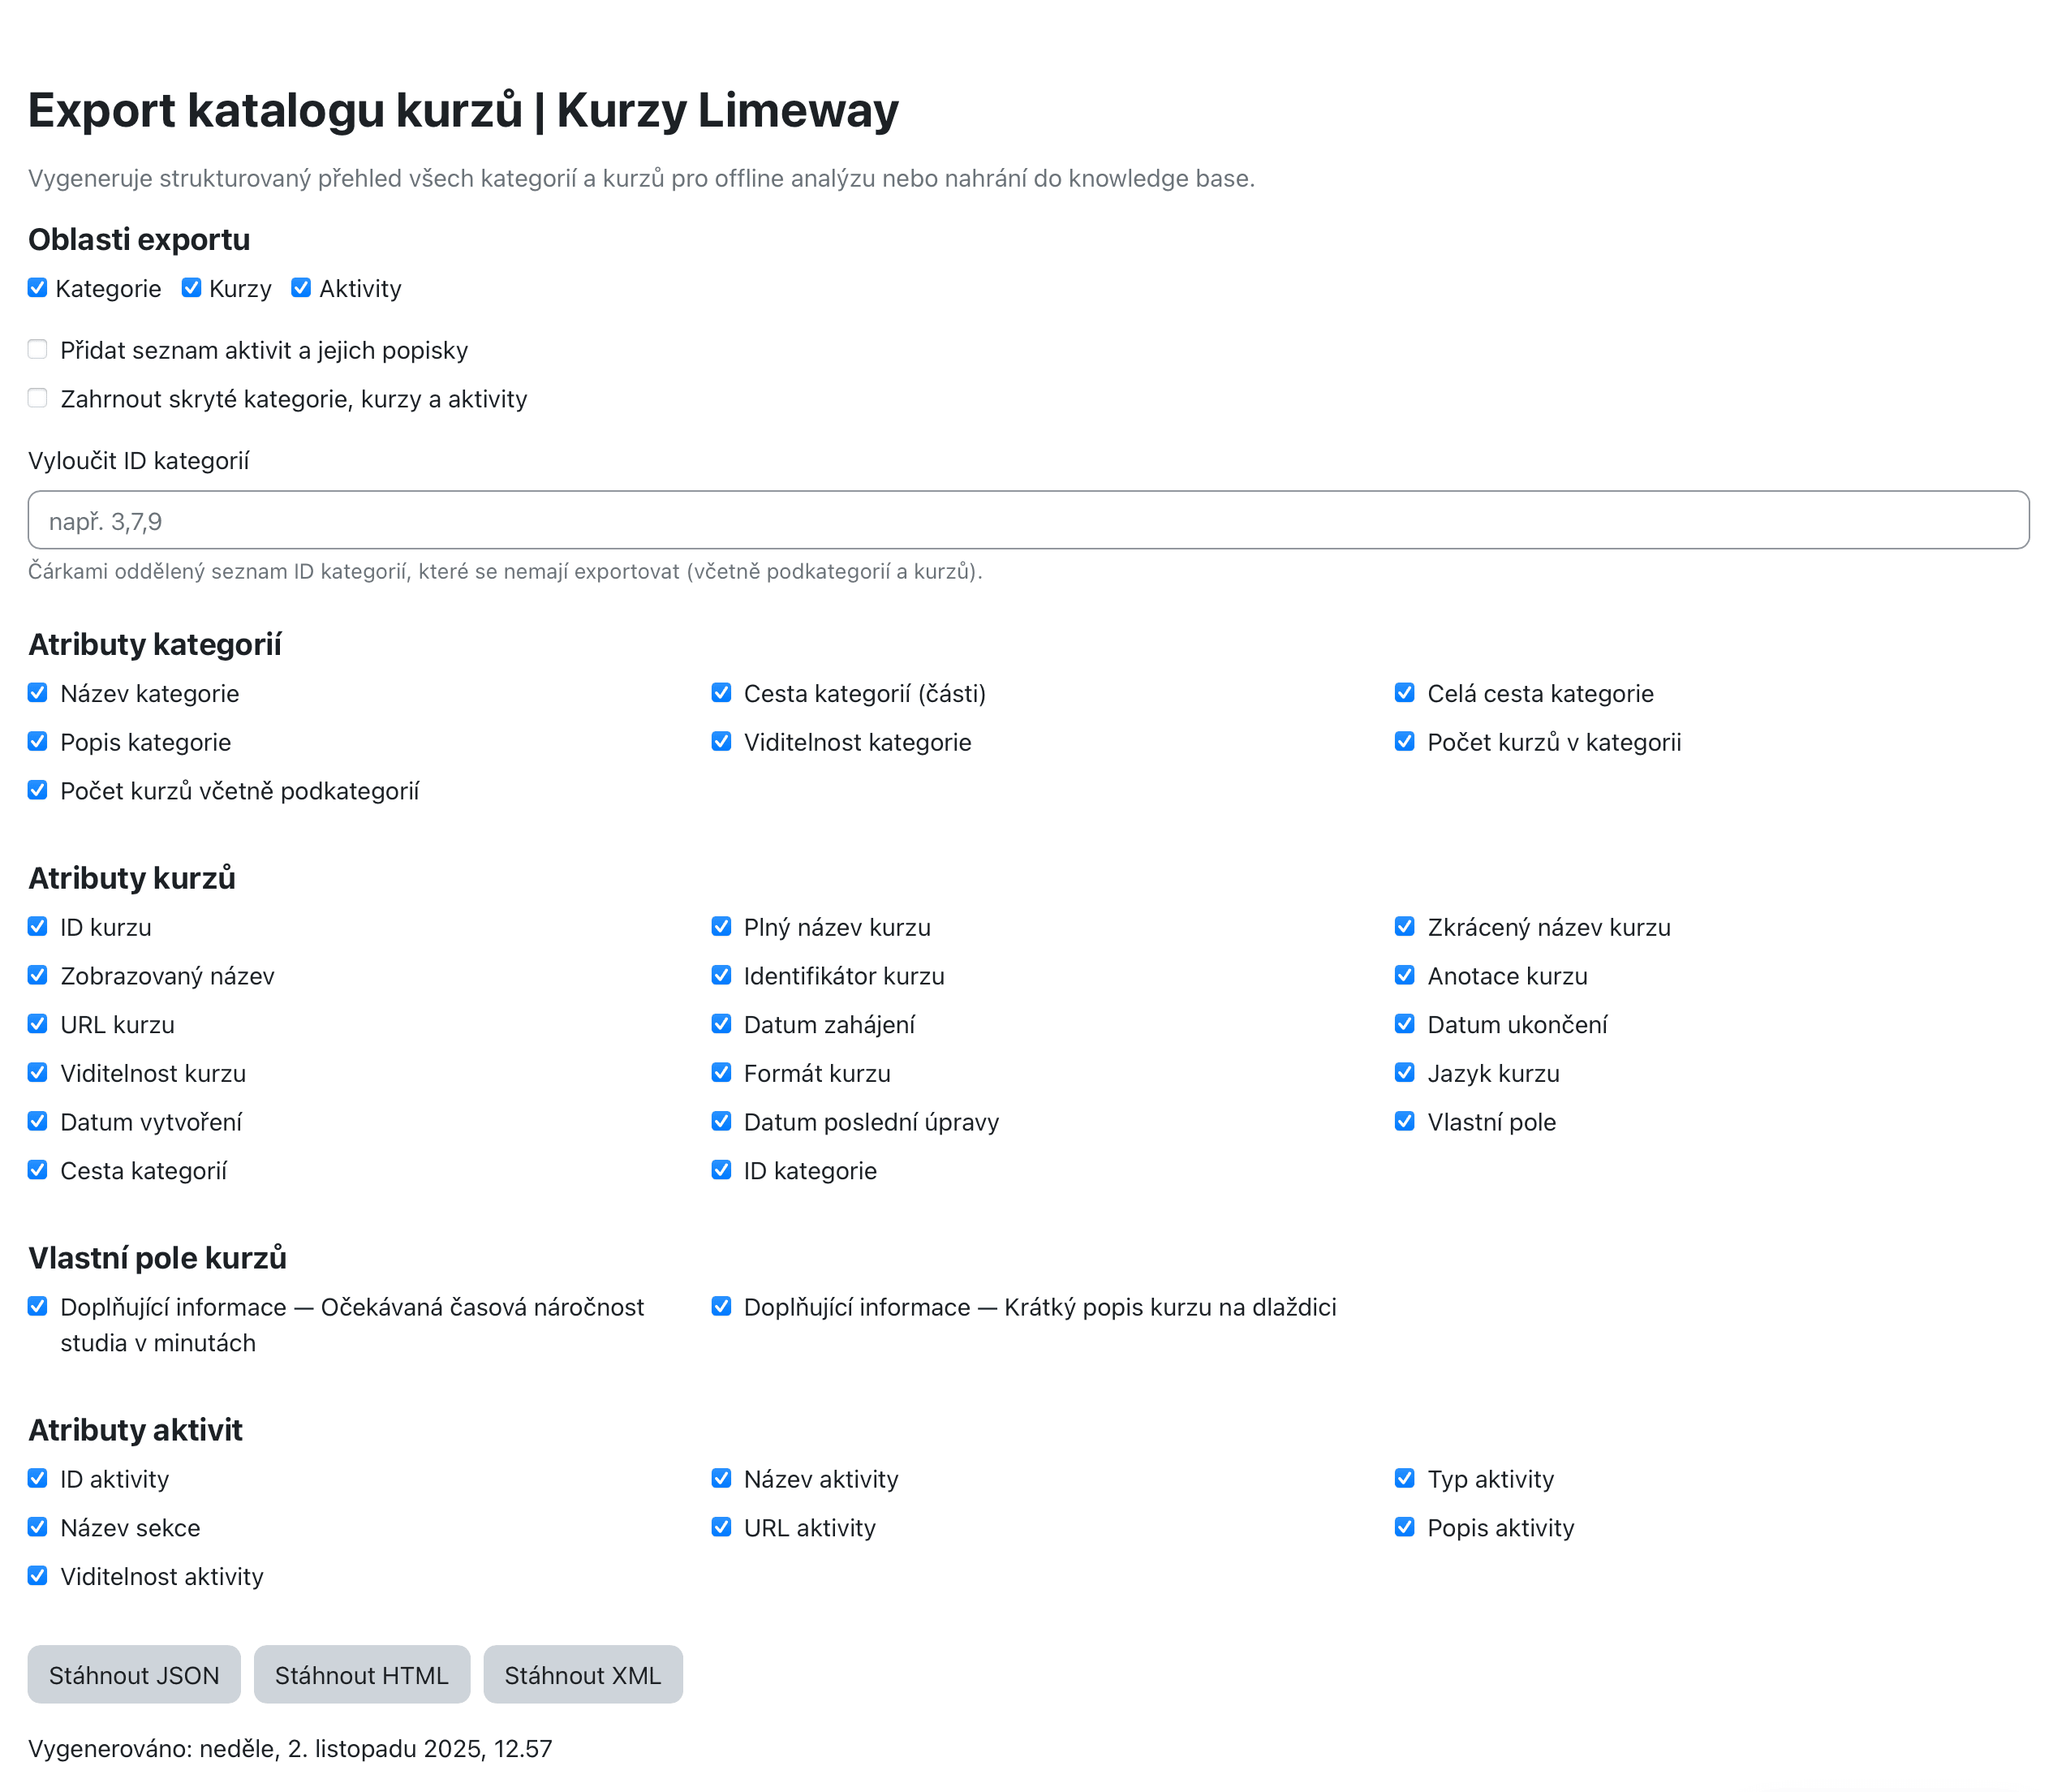2066x1792 pixels.
Task: Toggle the ID kurzu checkbox
Action: (x=37, y=927)
